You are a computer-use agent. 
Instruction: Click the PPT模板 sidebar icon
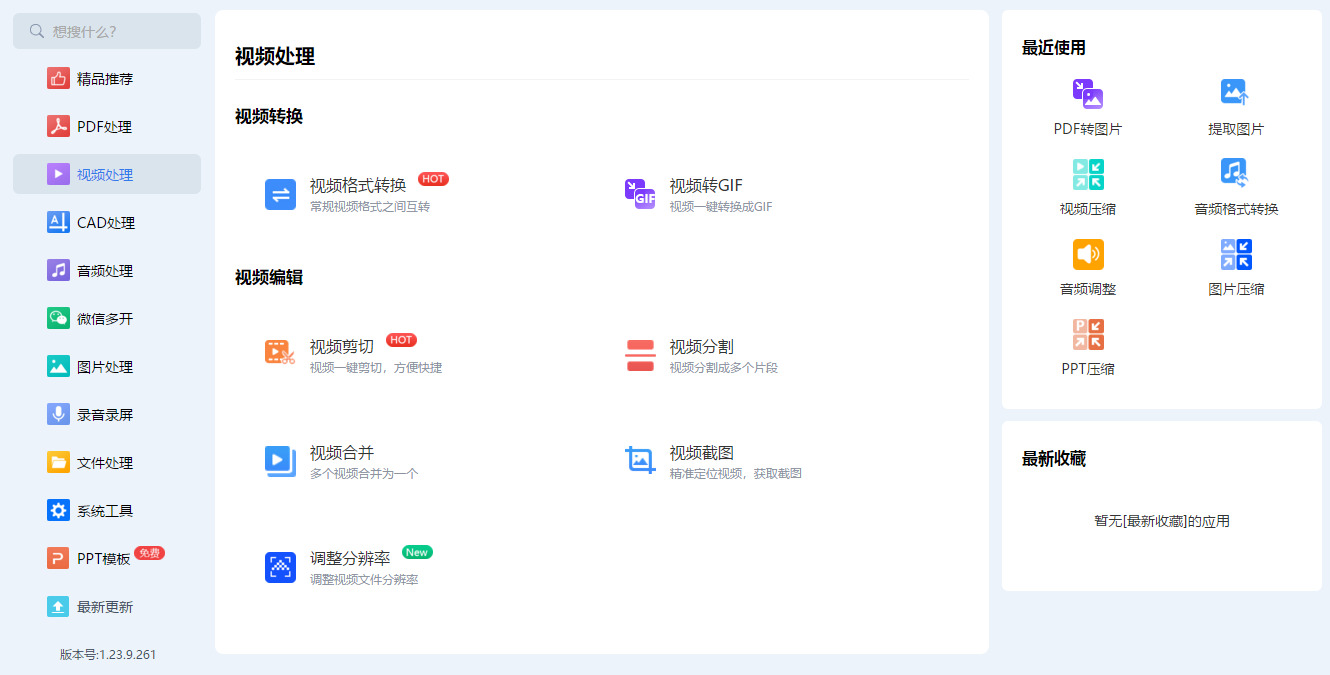(x=58, y=559)
